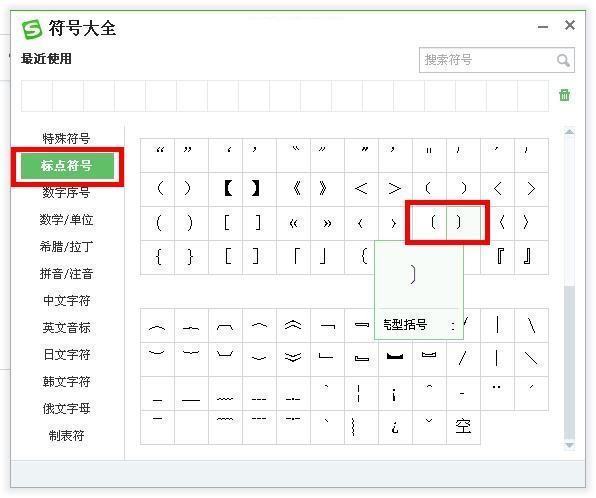The height and width of the screenshot is (498, 596).
Task: Switch to 数字序号 category
Action: pyautogui.click(x=66, y=192)
